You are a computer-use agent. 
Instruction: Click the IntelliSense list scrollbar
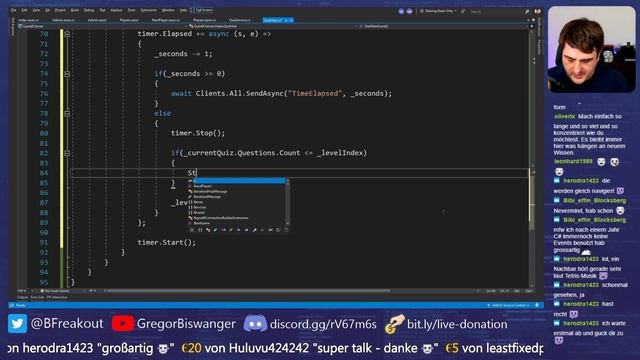click(288, 202)
